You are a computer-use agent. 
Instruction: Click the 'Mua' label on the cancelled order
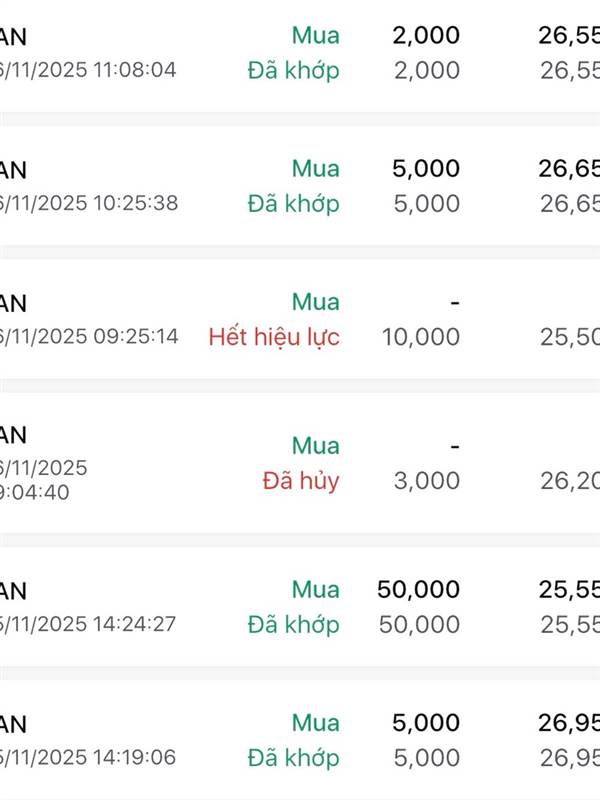316,445
